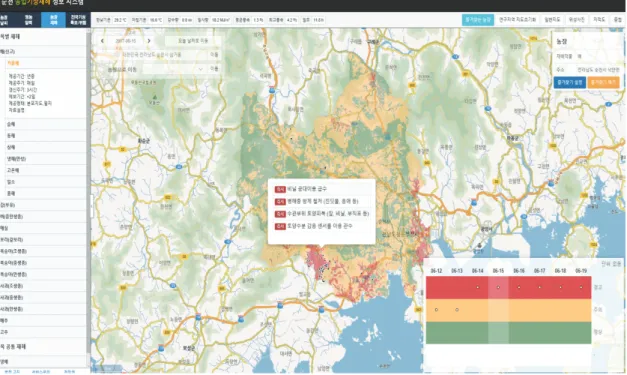Expand the 사과(만생종) crop row
Image resolution: width=627 pixels, height=375 pixels.
click(43, 309)
